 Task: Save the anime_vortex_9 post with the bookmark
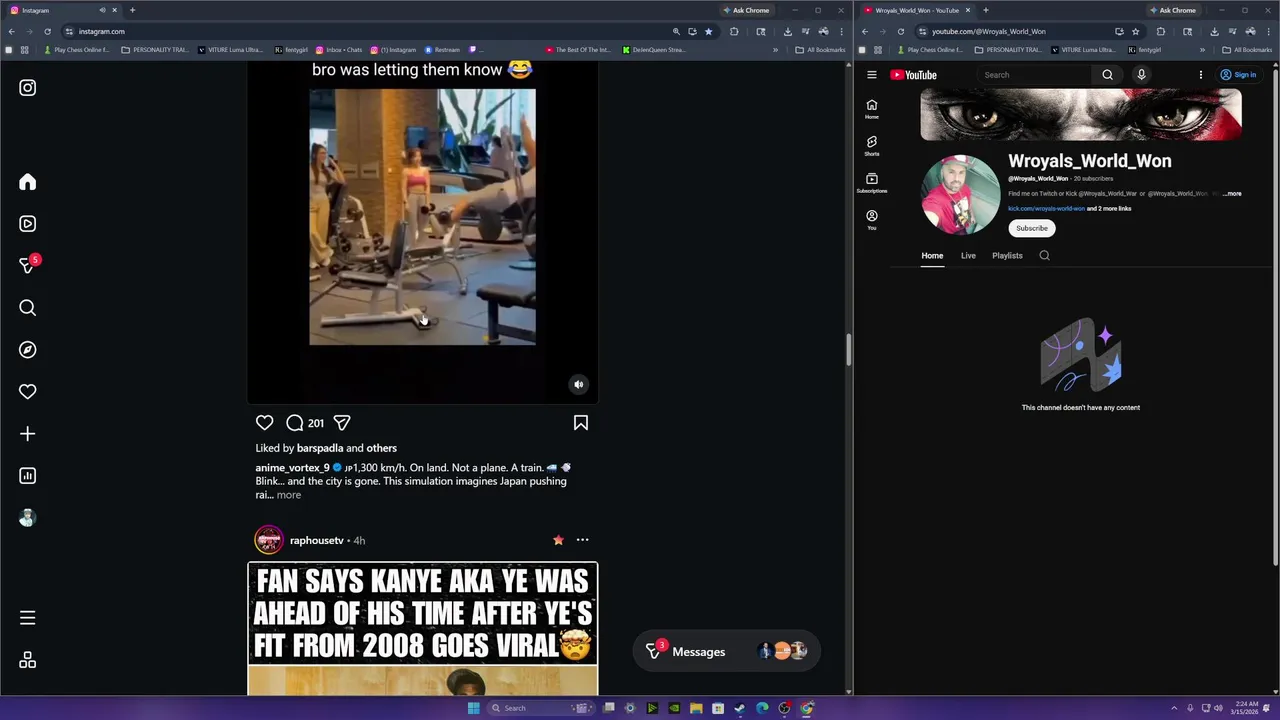point(581,423)
